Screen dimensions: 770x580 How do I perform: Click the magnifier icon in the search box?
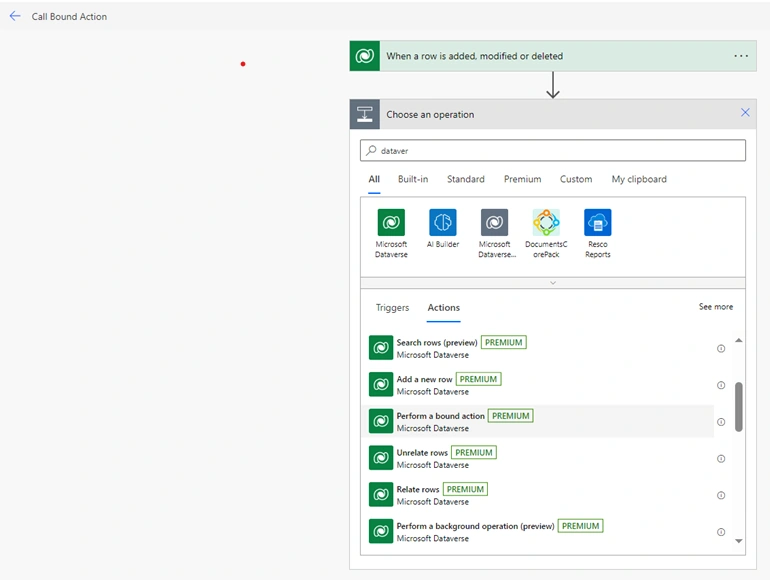coord(371,150)
